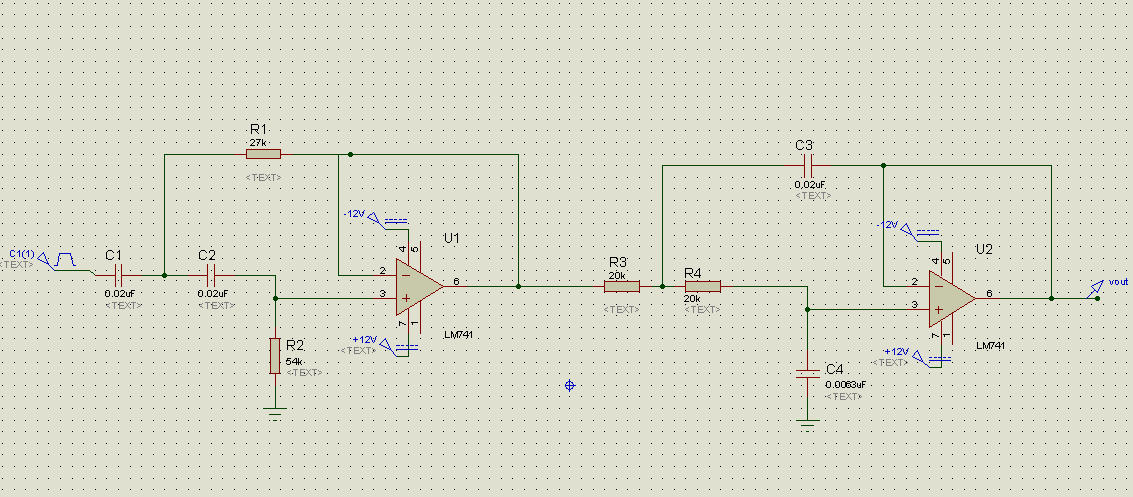Select the -12V supply terminal above U2
The height and width of the screenshot is (497, 1133).
pyautogui.click(x=908, y=232)
